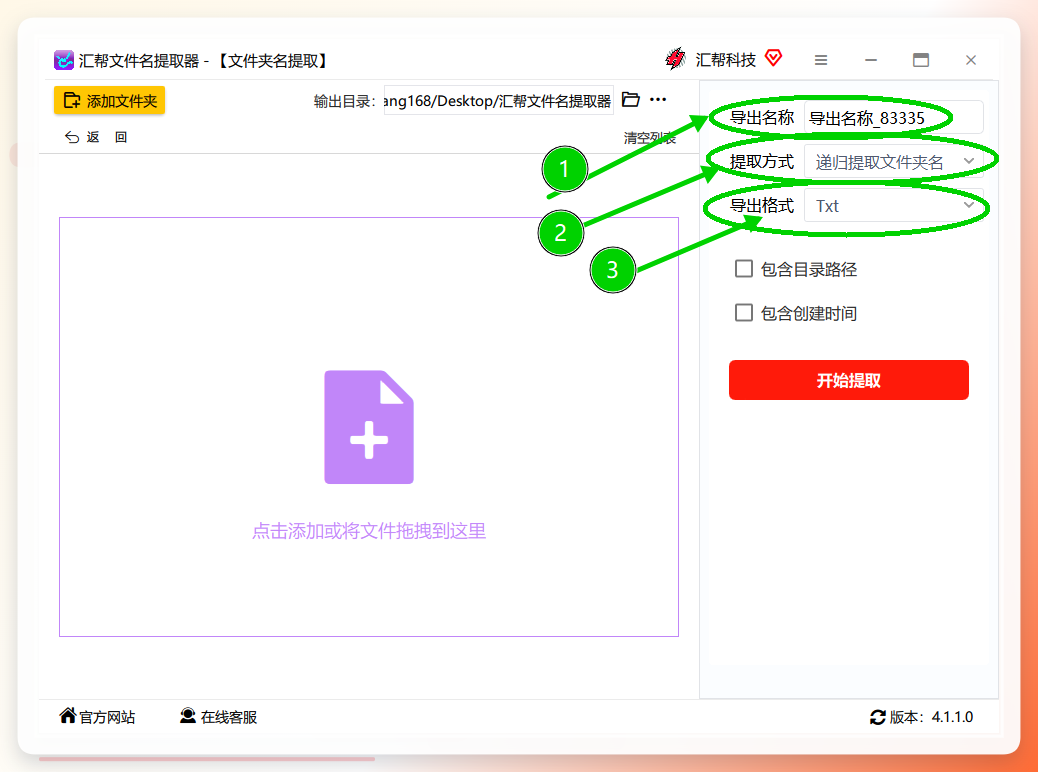Click the house icon beside 官方网站
The height and width of the screenshot is (772, 1038).
tap(68, 716)
